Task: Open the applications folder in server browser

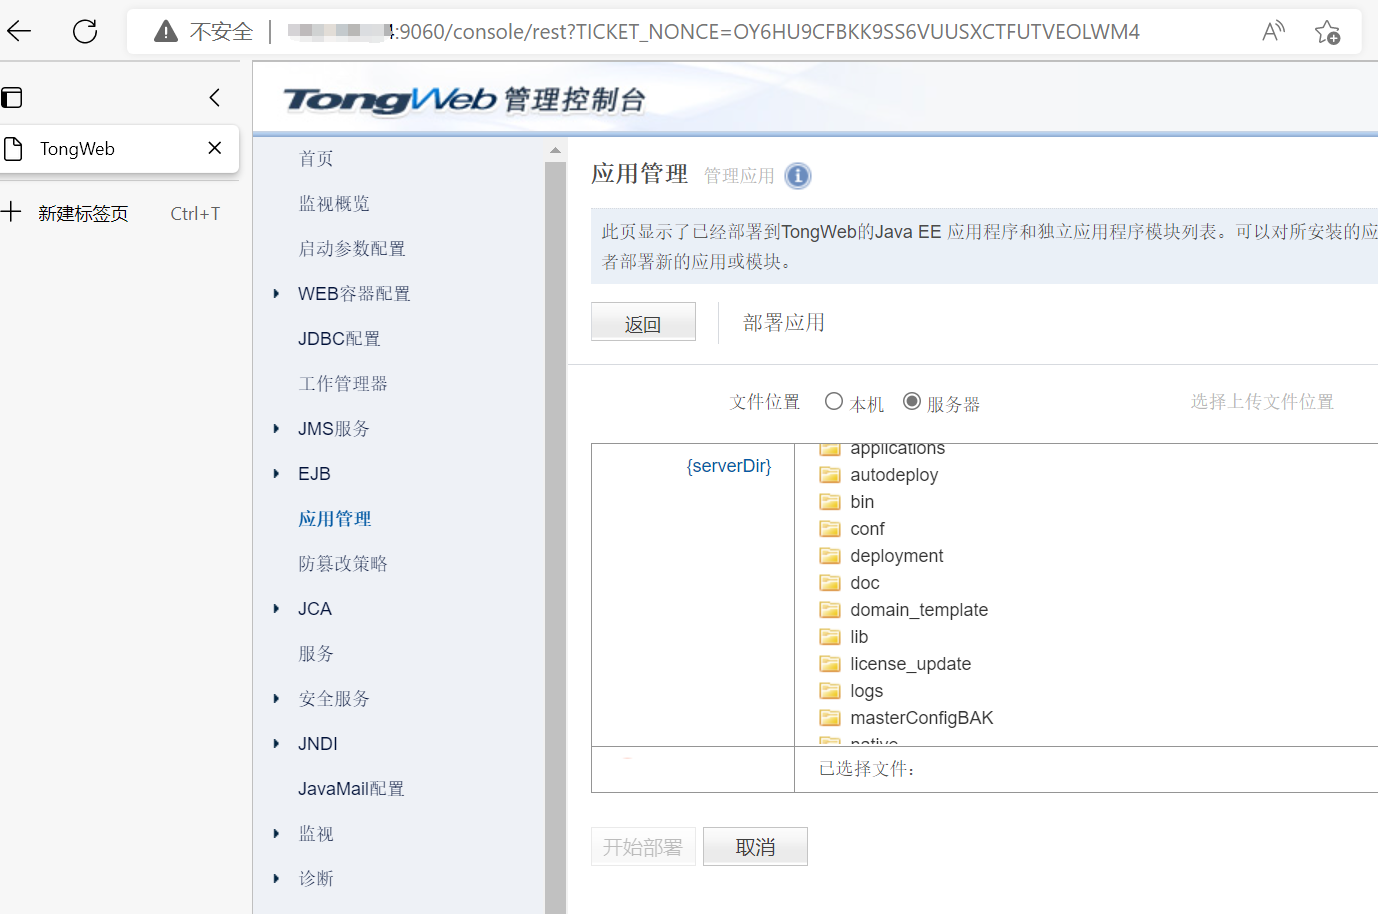Action: tap(897, 448)
